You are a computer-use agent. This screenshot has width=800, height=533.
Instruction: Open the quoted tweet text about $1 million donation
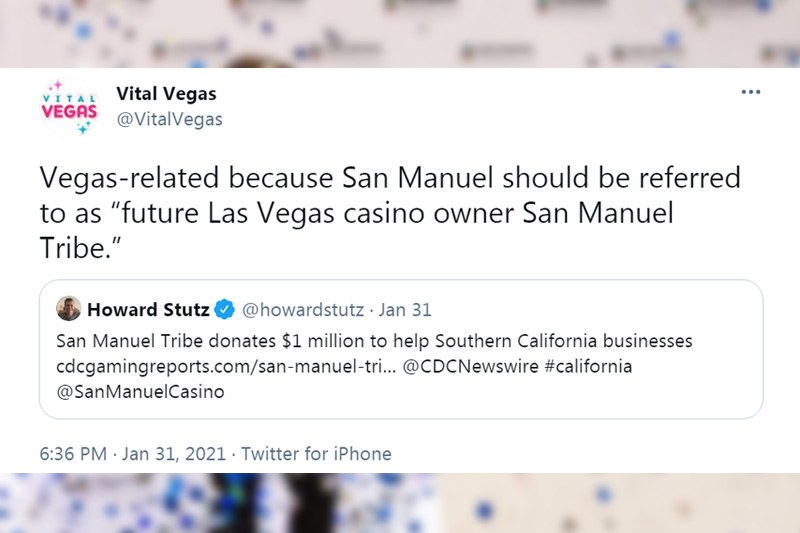point(374,341)
